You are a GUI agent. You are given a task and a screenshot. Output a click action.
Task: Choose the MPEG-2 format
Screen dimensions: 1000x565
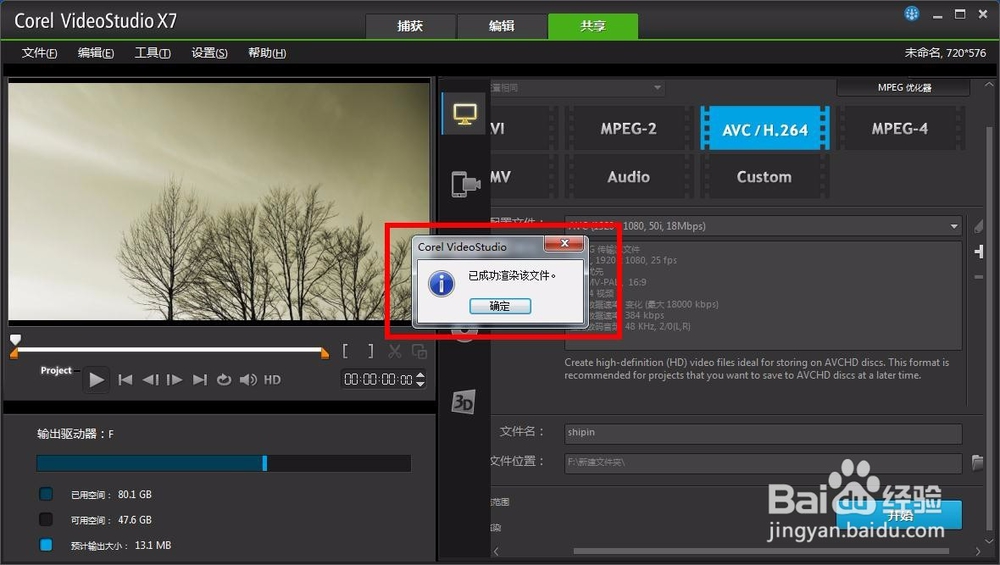pos(628,128)
